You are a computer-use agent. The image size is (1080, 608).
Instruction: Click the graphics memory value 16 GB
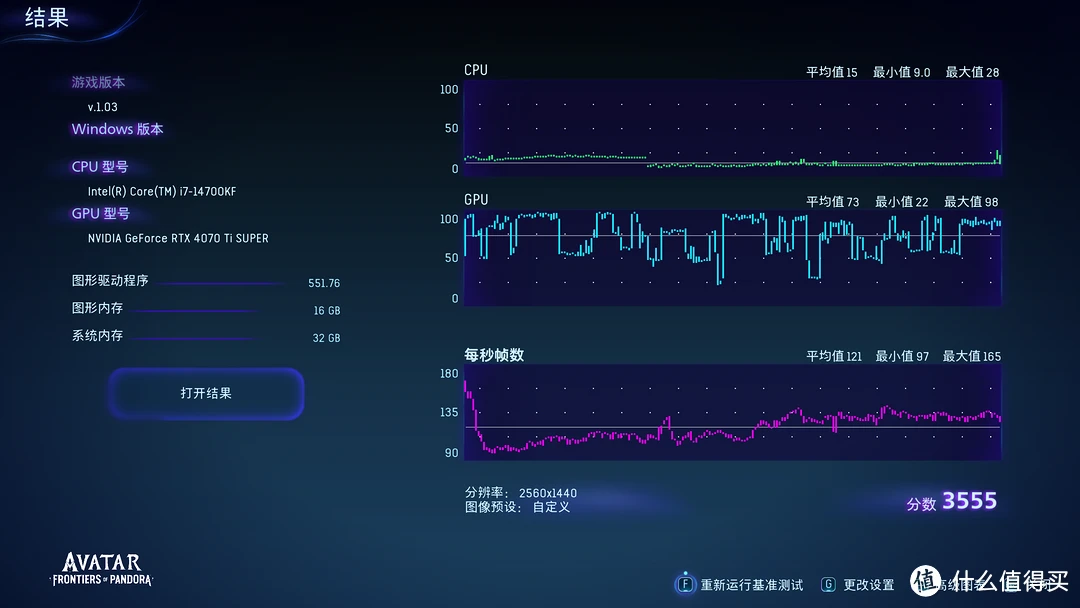coord(326,311)
